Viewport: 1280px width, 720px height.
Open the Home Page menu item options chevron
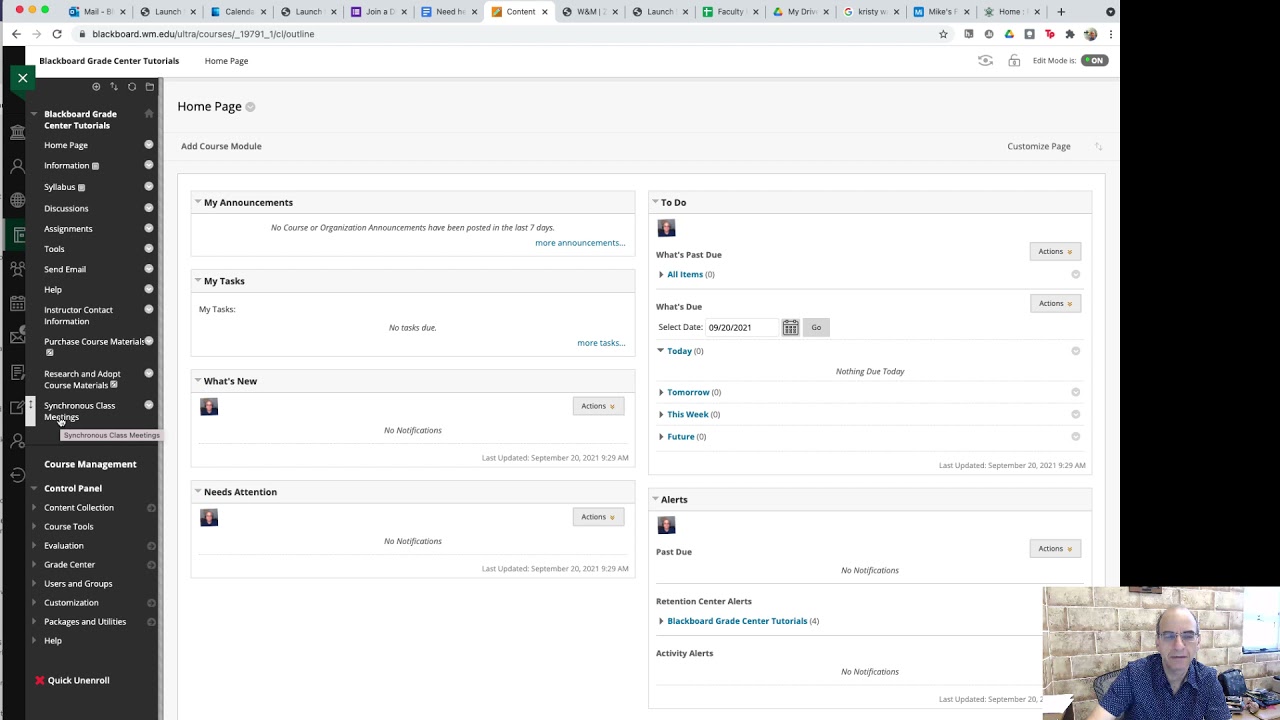tap(149, 145)
